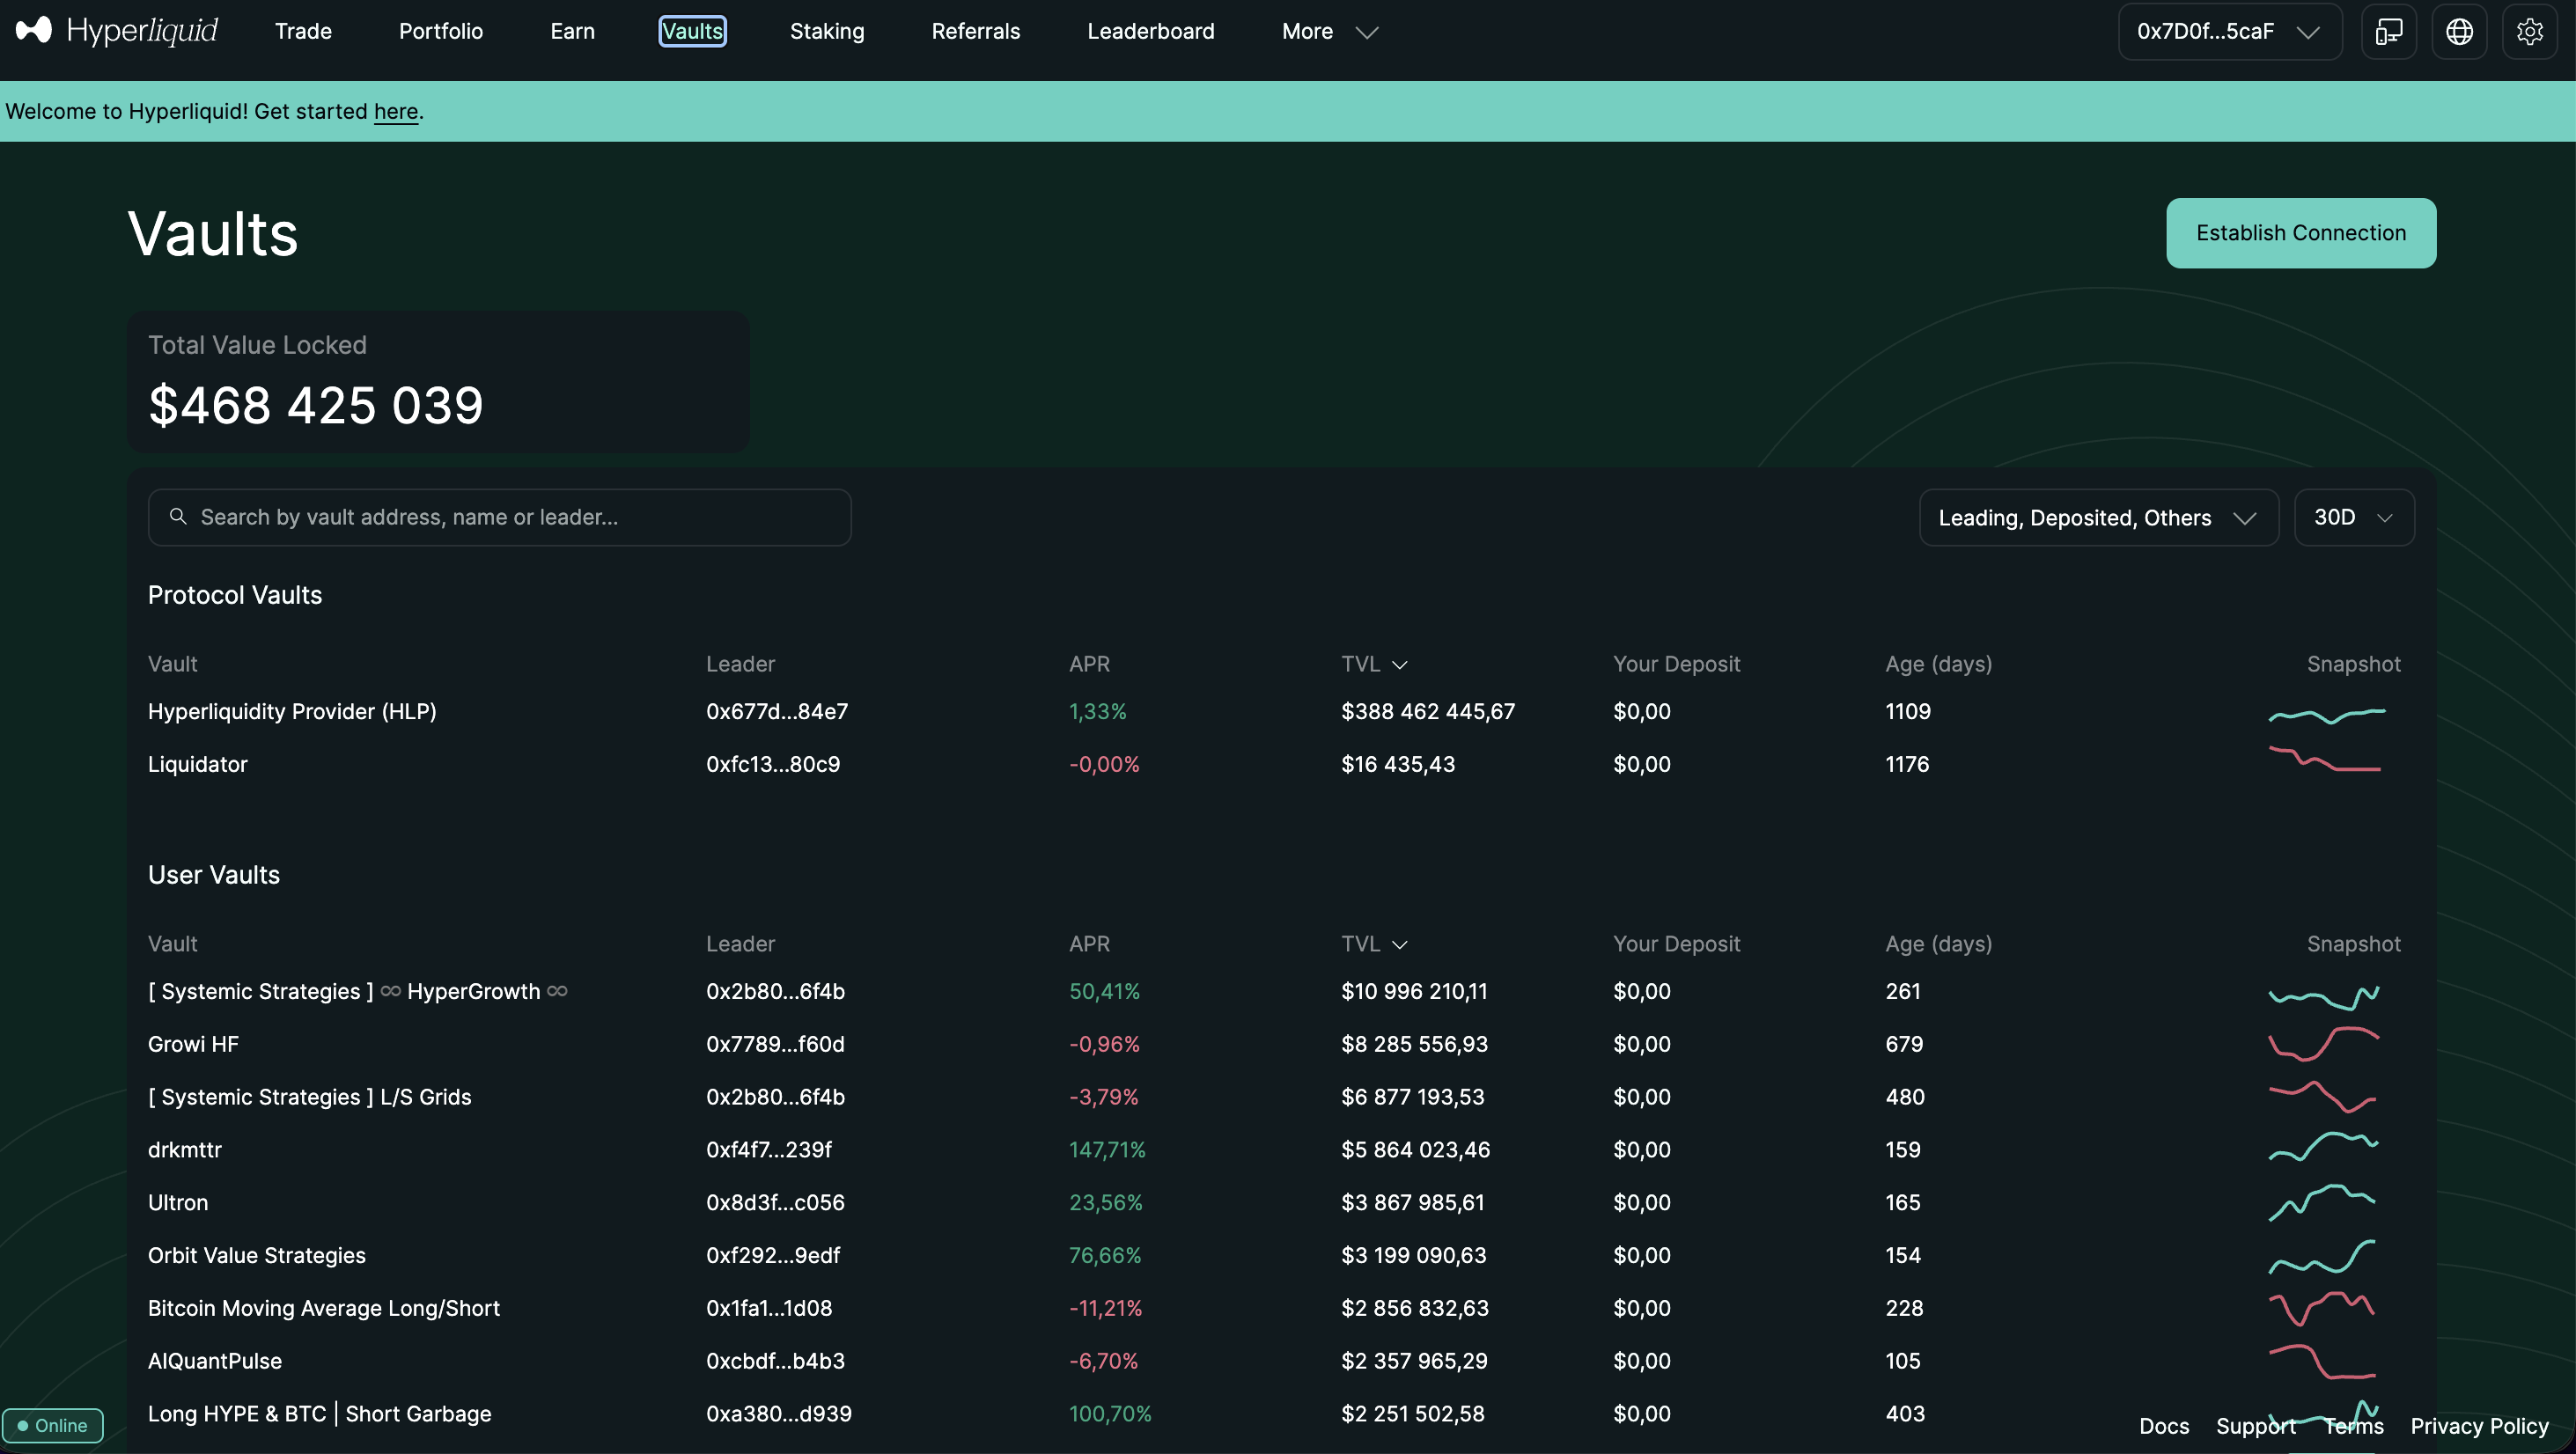
Task: Open the Liquidator vault row
Action: coord(1274,764)
